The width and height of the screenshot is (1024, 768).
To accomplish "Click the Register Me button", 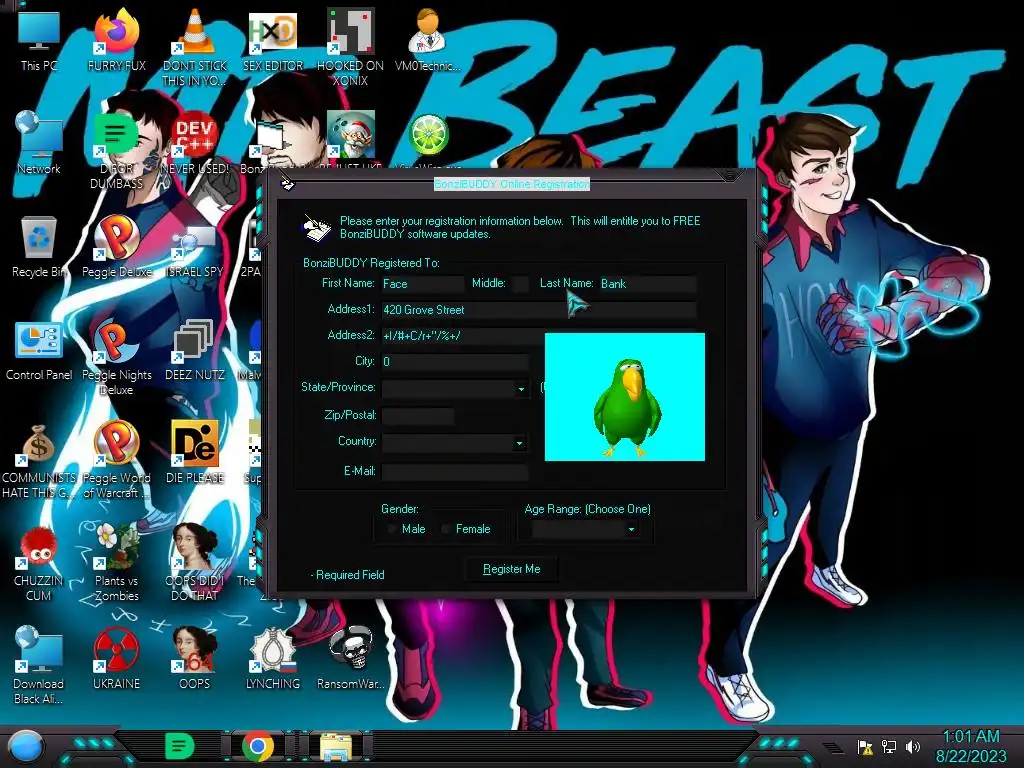I will (511, 569).
